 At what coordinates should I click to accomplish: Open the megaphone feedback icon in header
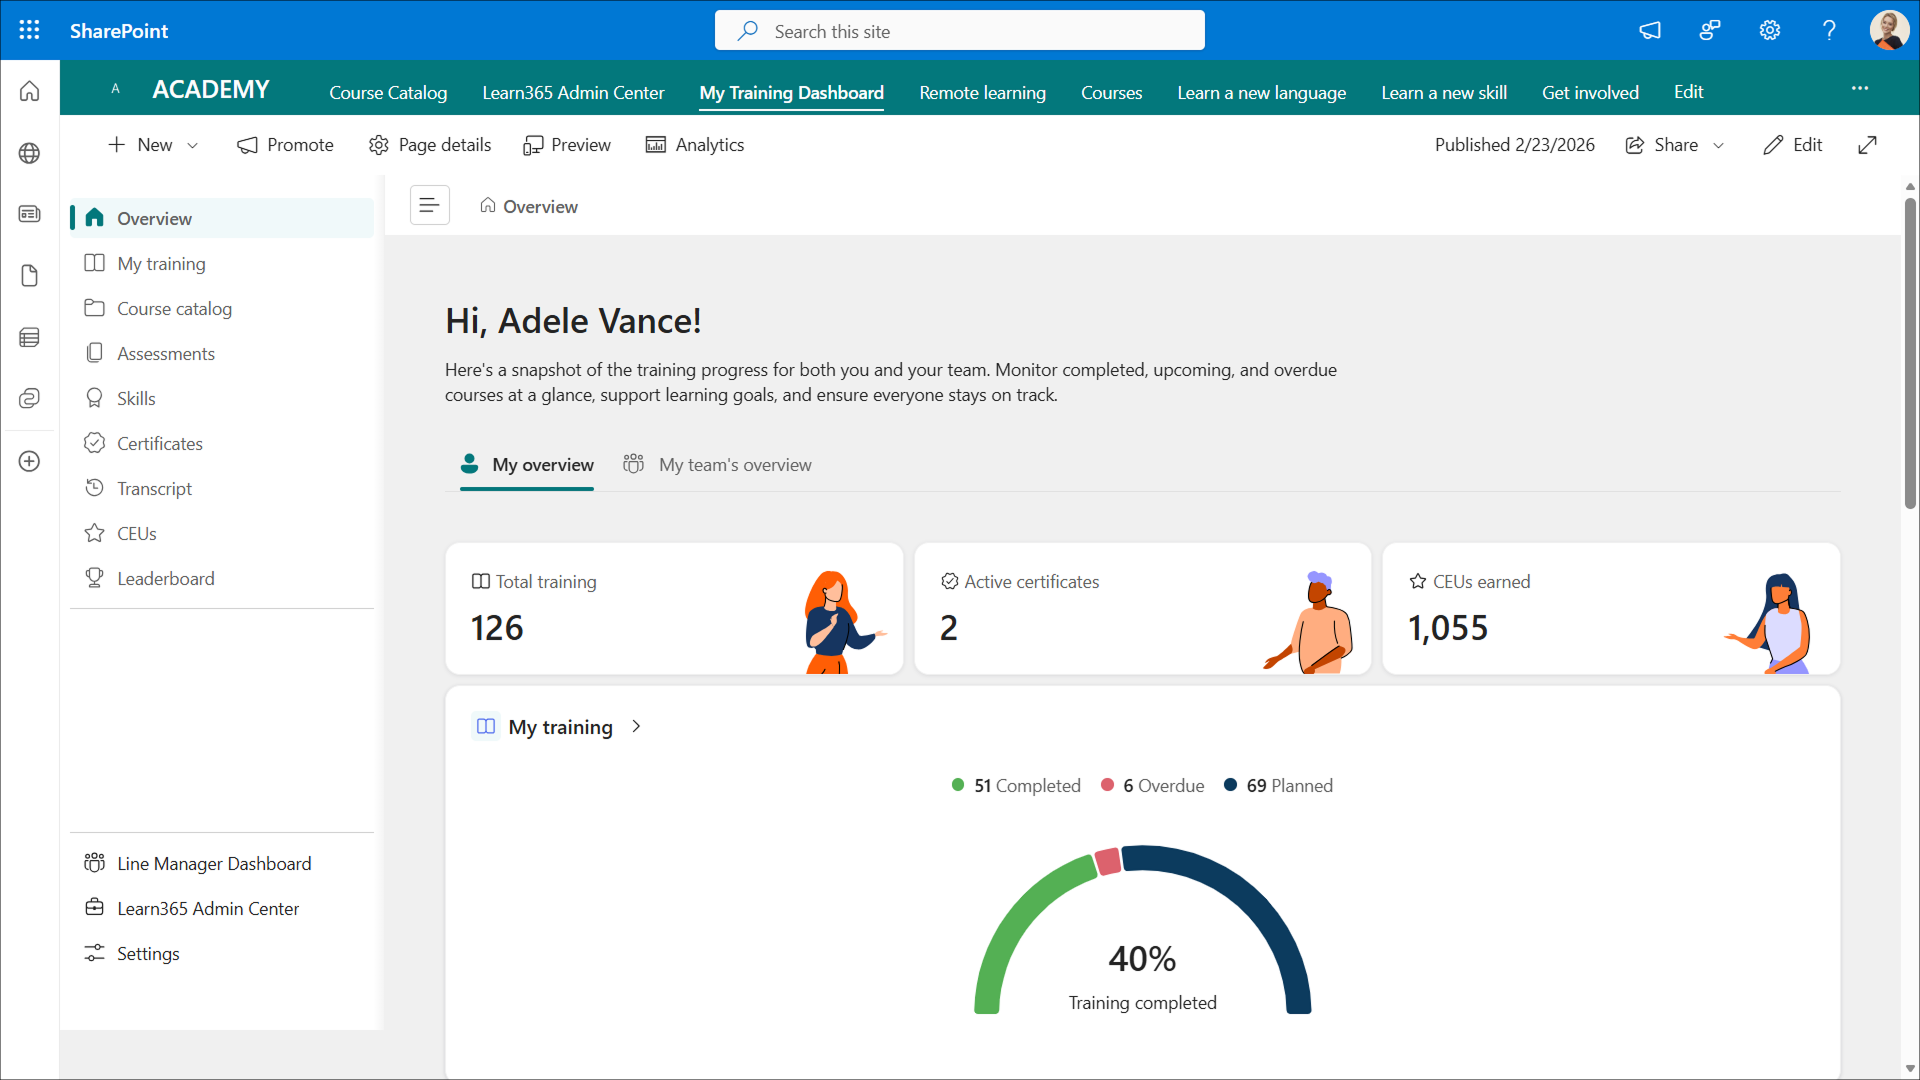tap(1650, 30)
